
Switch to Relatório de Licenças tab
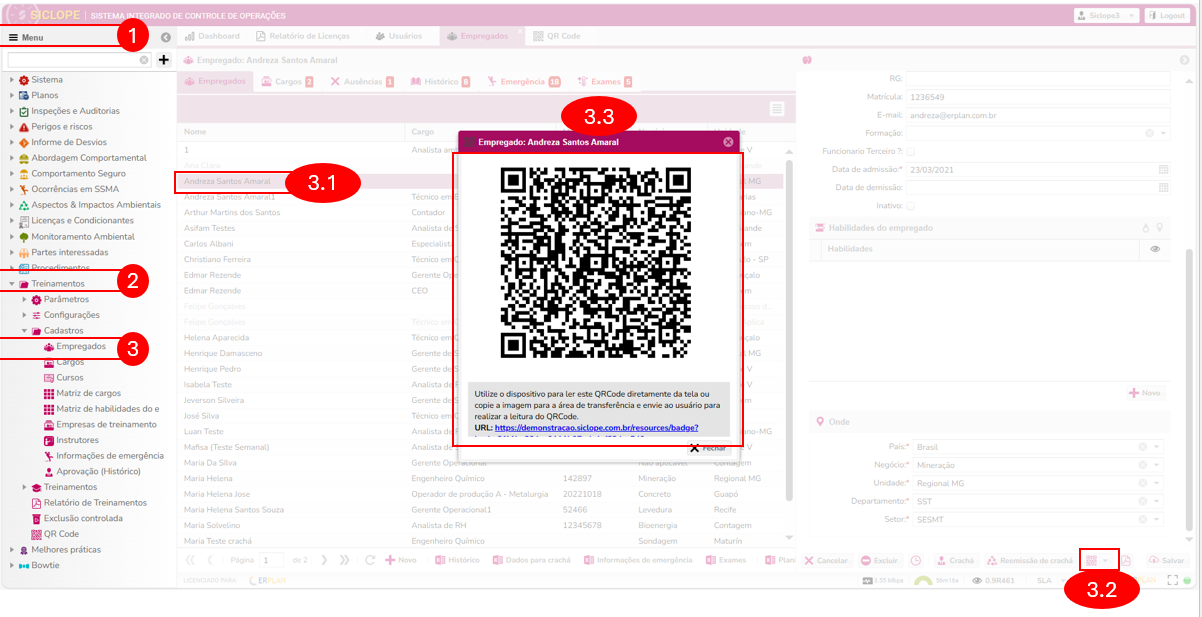coord(303,36)
